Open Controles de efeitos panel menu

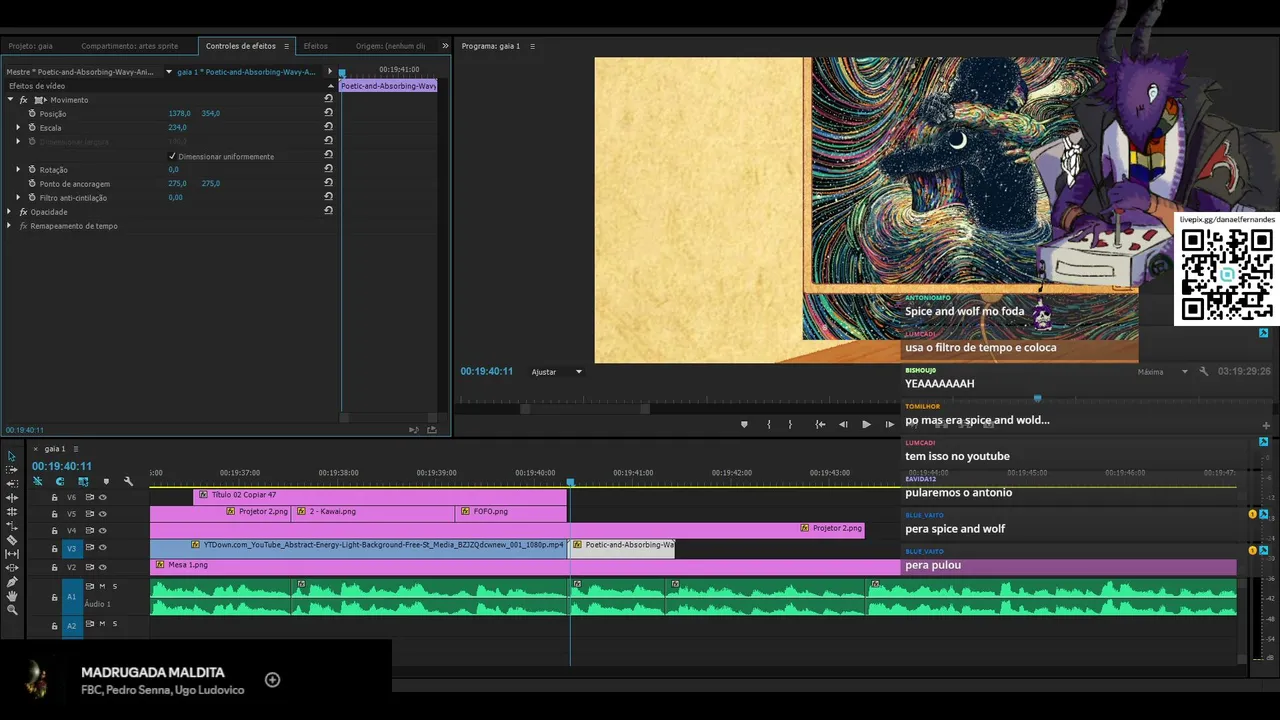pyautogui.click(x=286, y=46)
